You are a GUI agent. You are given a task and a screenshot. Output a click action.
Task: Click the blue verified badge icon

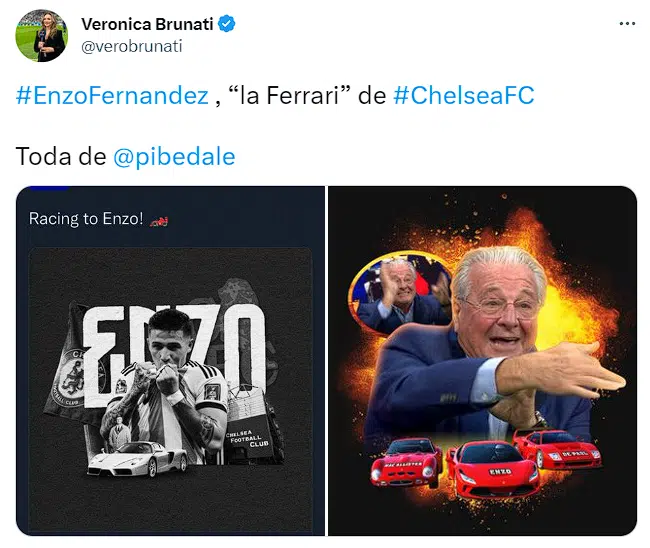click(x=227, y=24)
